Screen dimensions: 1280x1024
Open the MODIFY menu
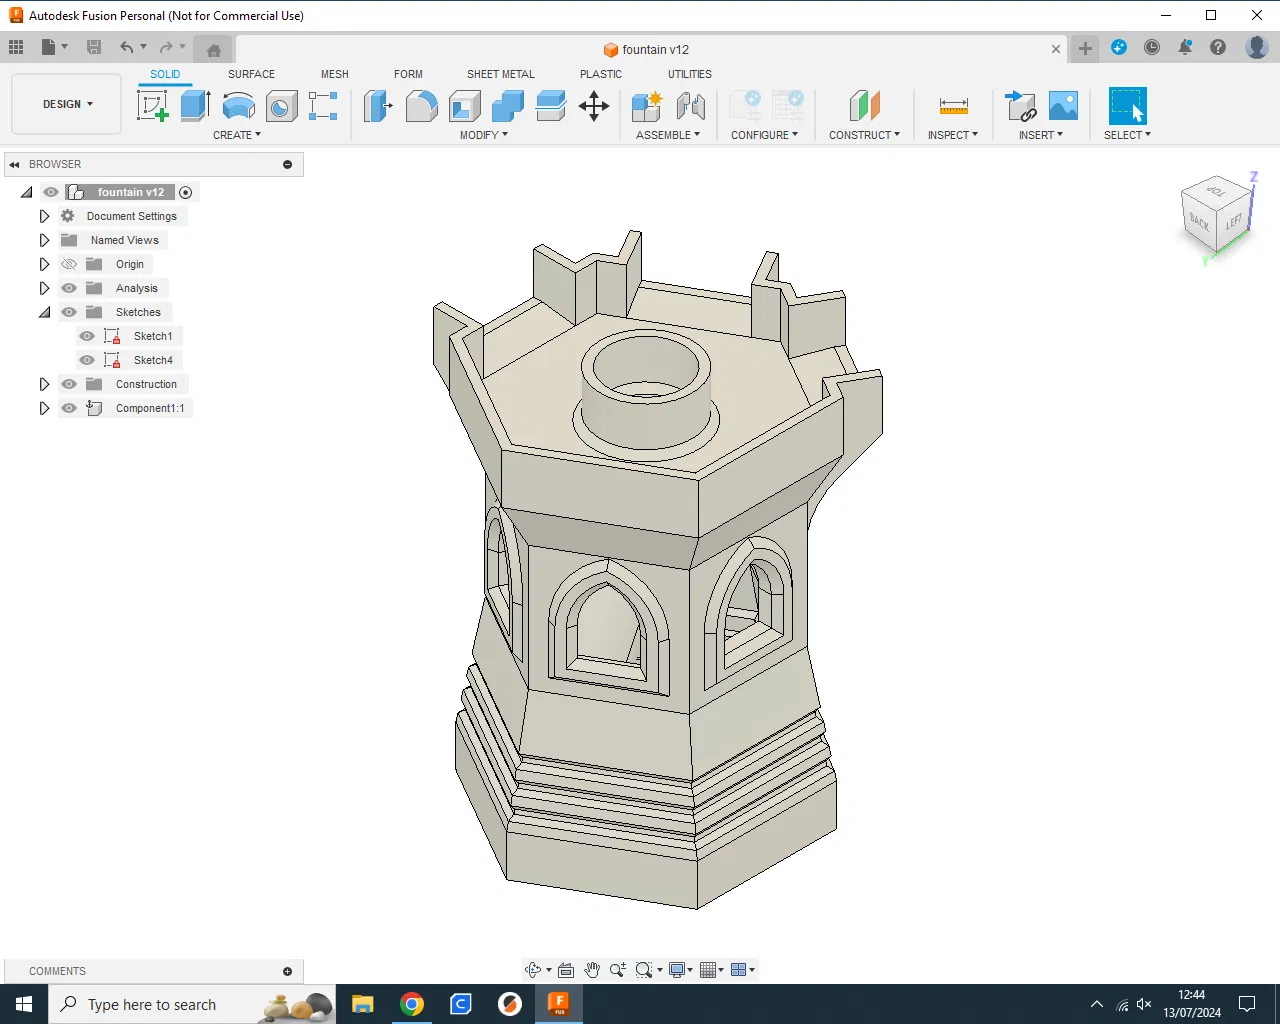[x=483, y=135]
